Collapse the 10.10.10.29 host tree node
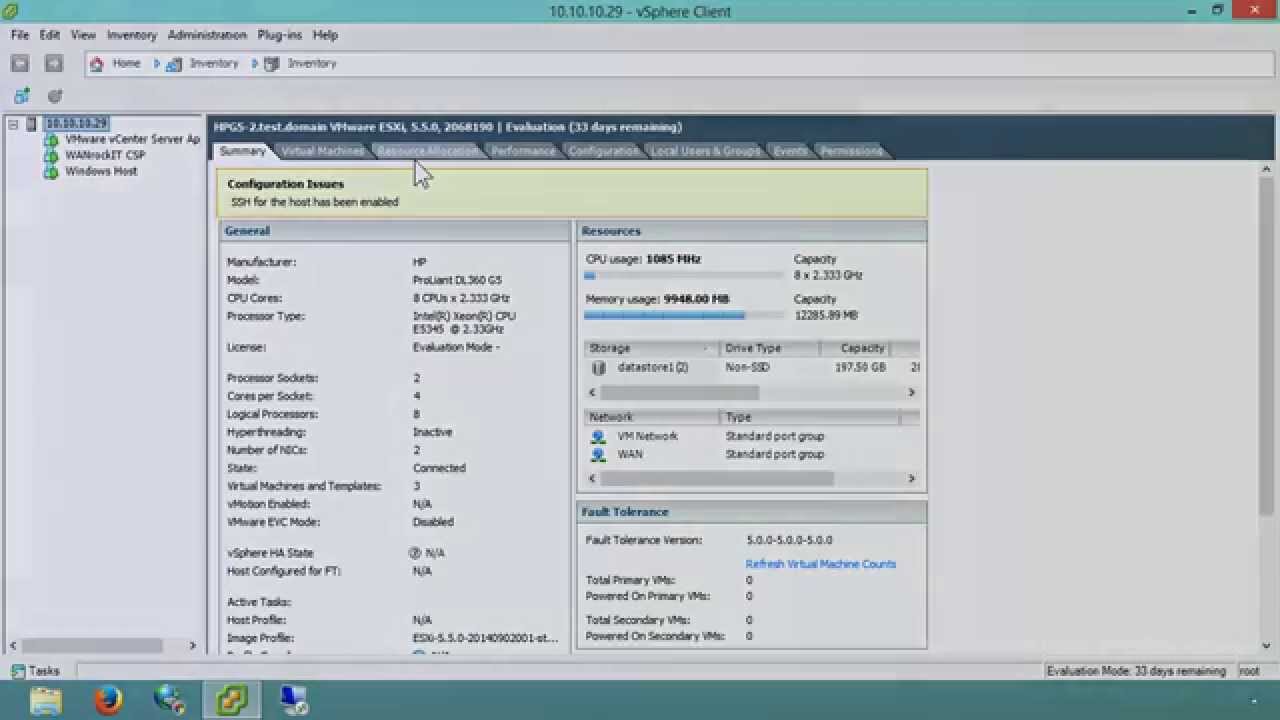Screen dimensions: 1280x720 (13, 124)
